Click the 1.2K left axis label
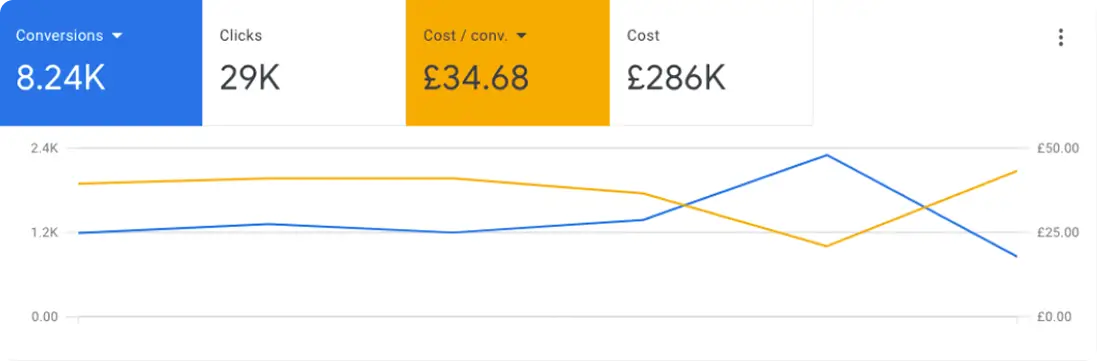Image resolution: width=1097 pixels, height=362 pixels. click(45, 232)
